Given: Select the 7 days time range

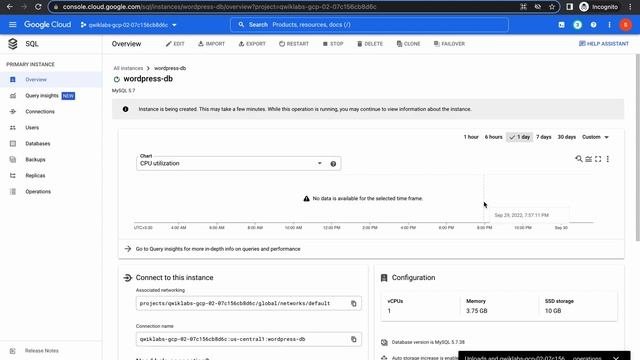Looking at the screenshot, I should point(543,137).
